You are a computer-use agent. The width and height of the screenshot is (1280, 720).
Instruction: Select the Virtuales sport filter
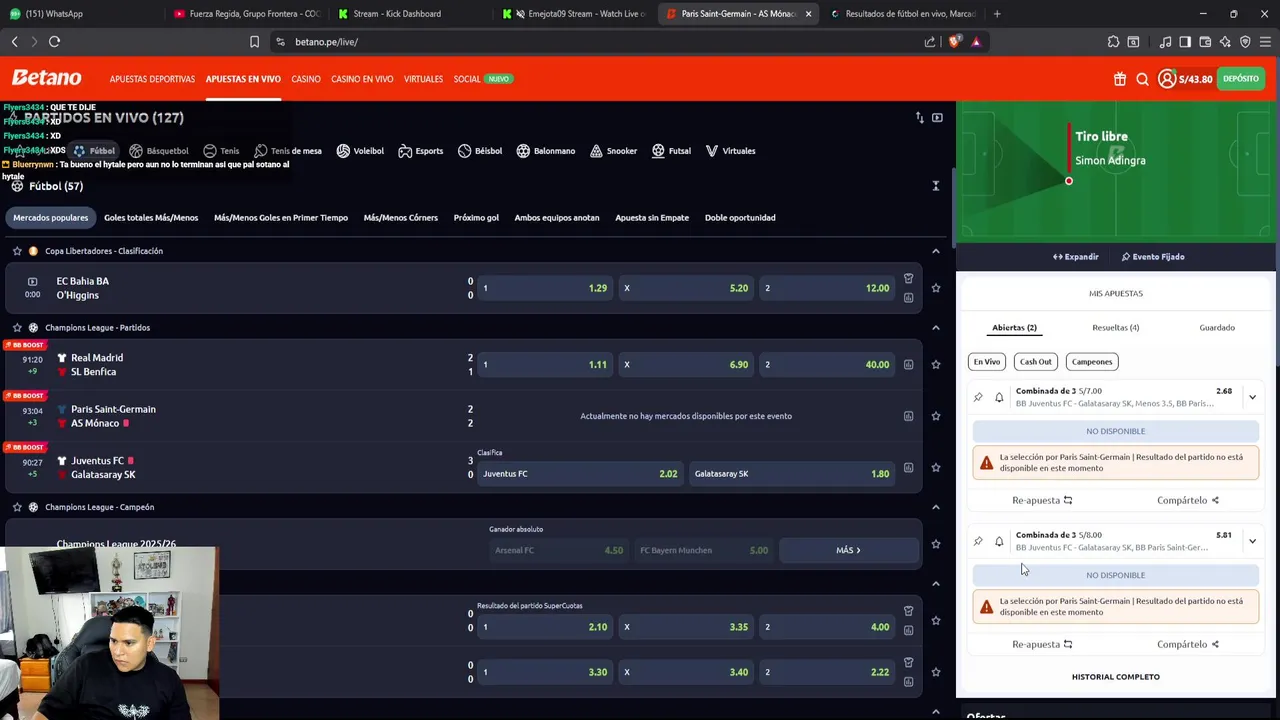click(730, 151)
